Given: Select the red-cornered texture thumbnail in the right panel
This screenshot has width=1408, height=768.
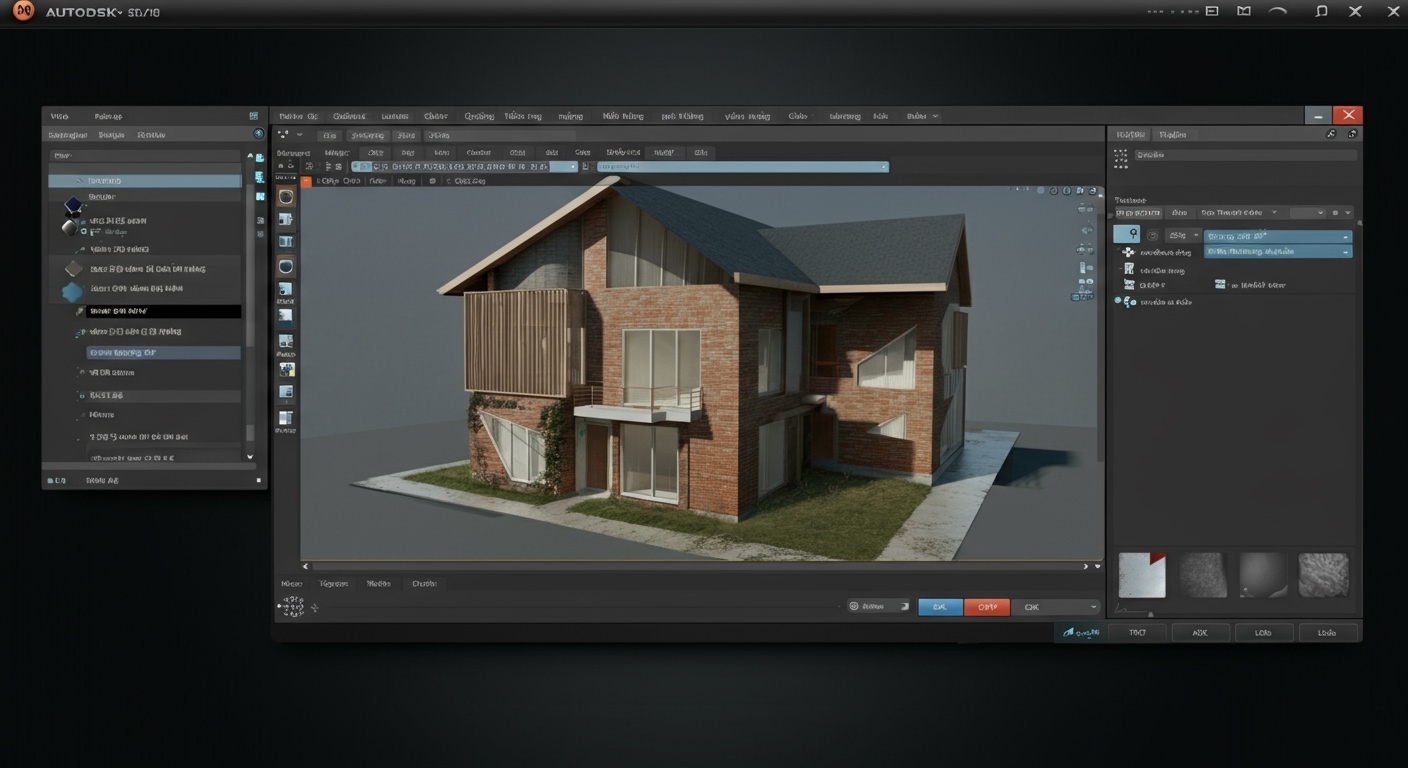Looking at the screenshot, I should click(1141, 575).
